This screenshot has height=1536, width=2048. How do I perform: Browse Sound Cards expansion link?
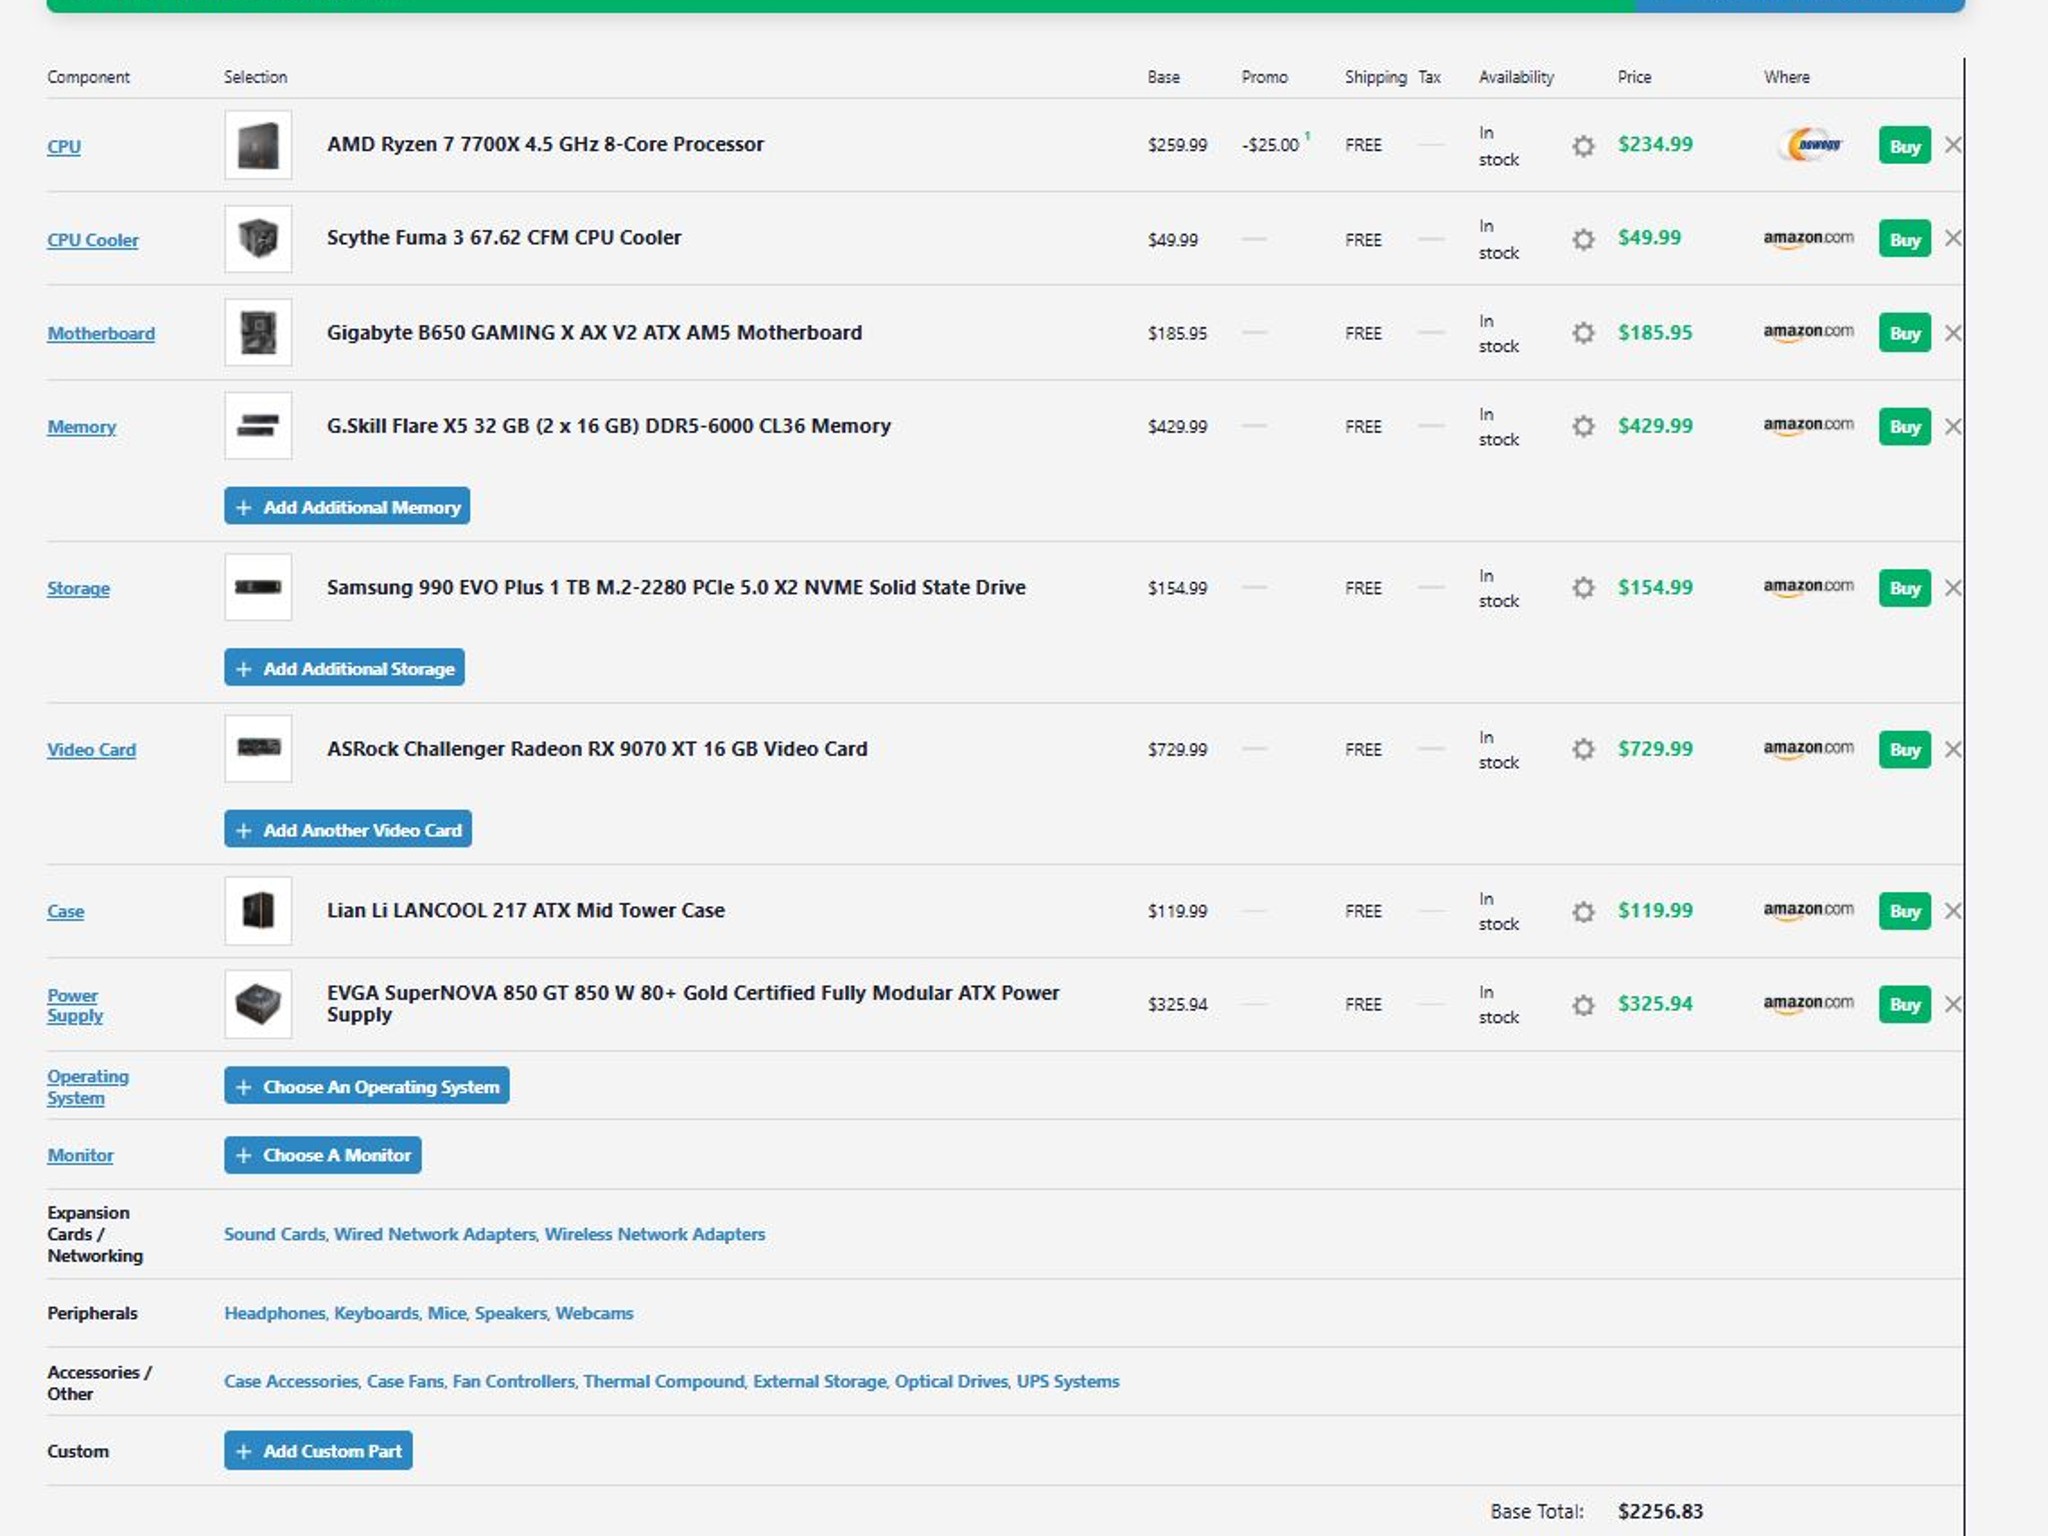[x=275, y=1234]
